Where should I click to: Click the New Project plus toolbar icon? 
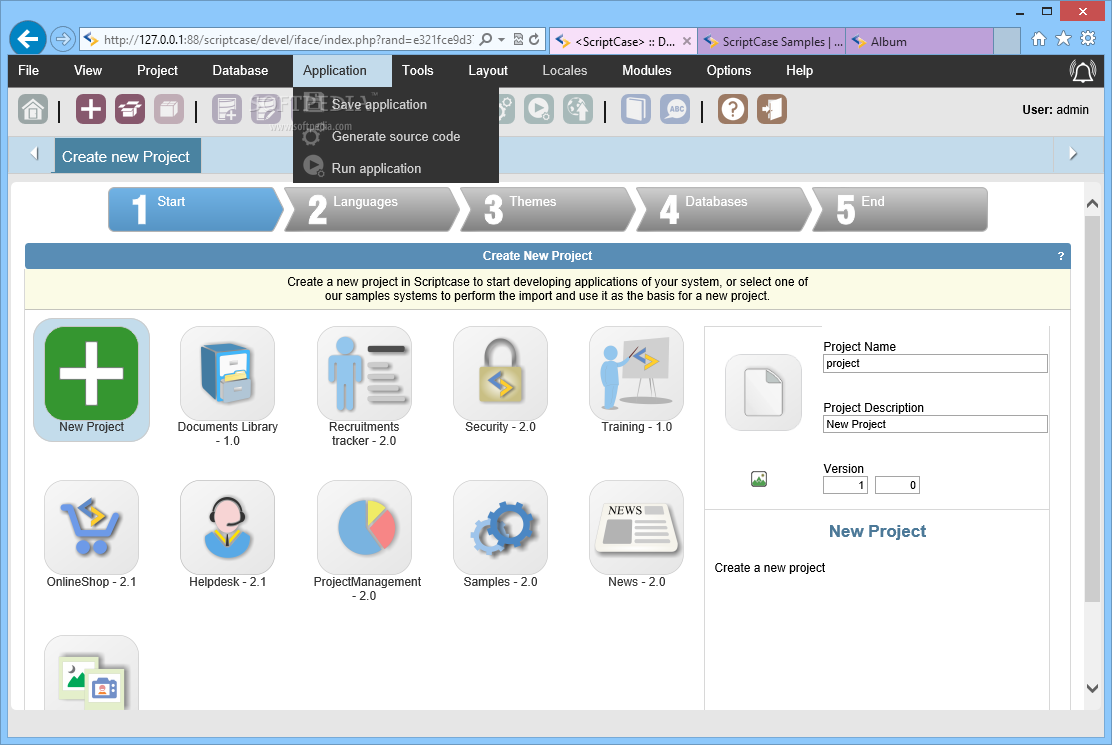(x=91, y=109)
